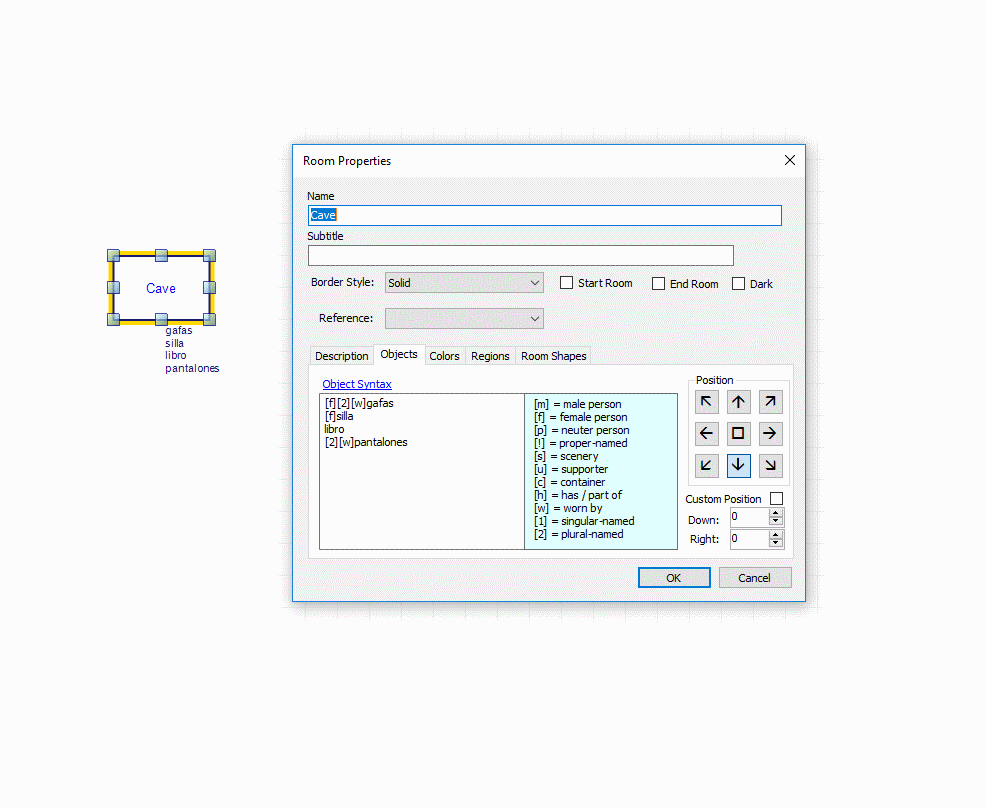Switch to the Colors tab
986x808 pixels.
click(444, 356)
